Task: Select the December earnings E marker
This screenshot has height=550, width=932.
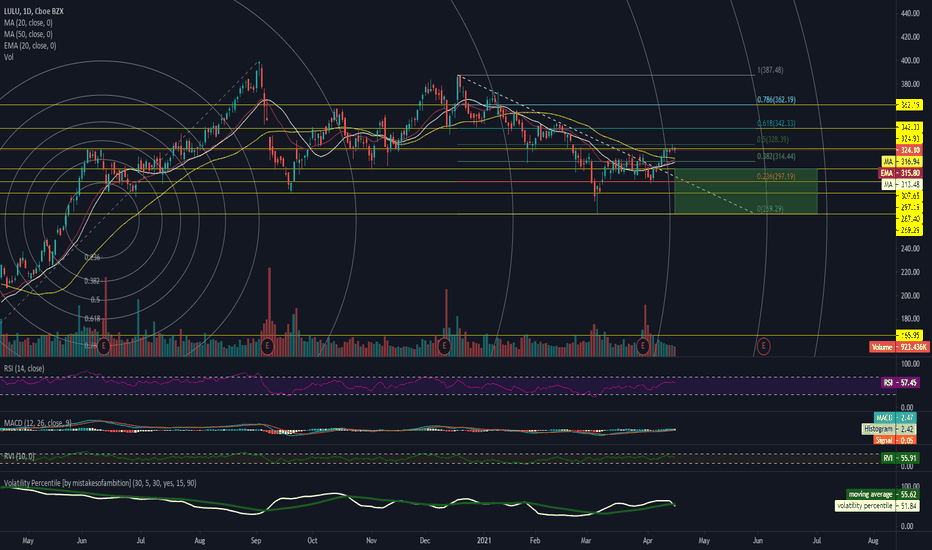Action: tap(443, 345)
